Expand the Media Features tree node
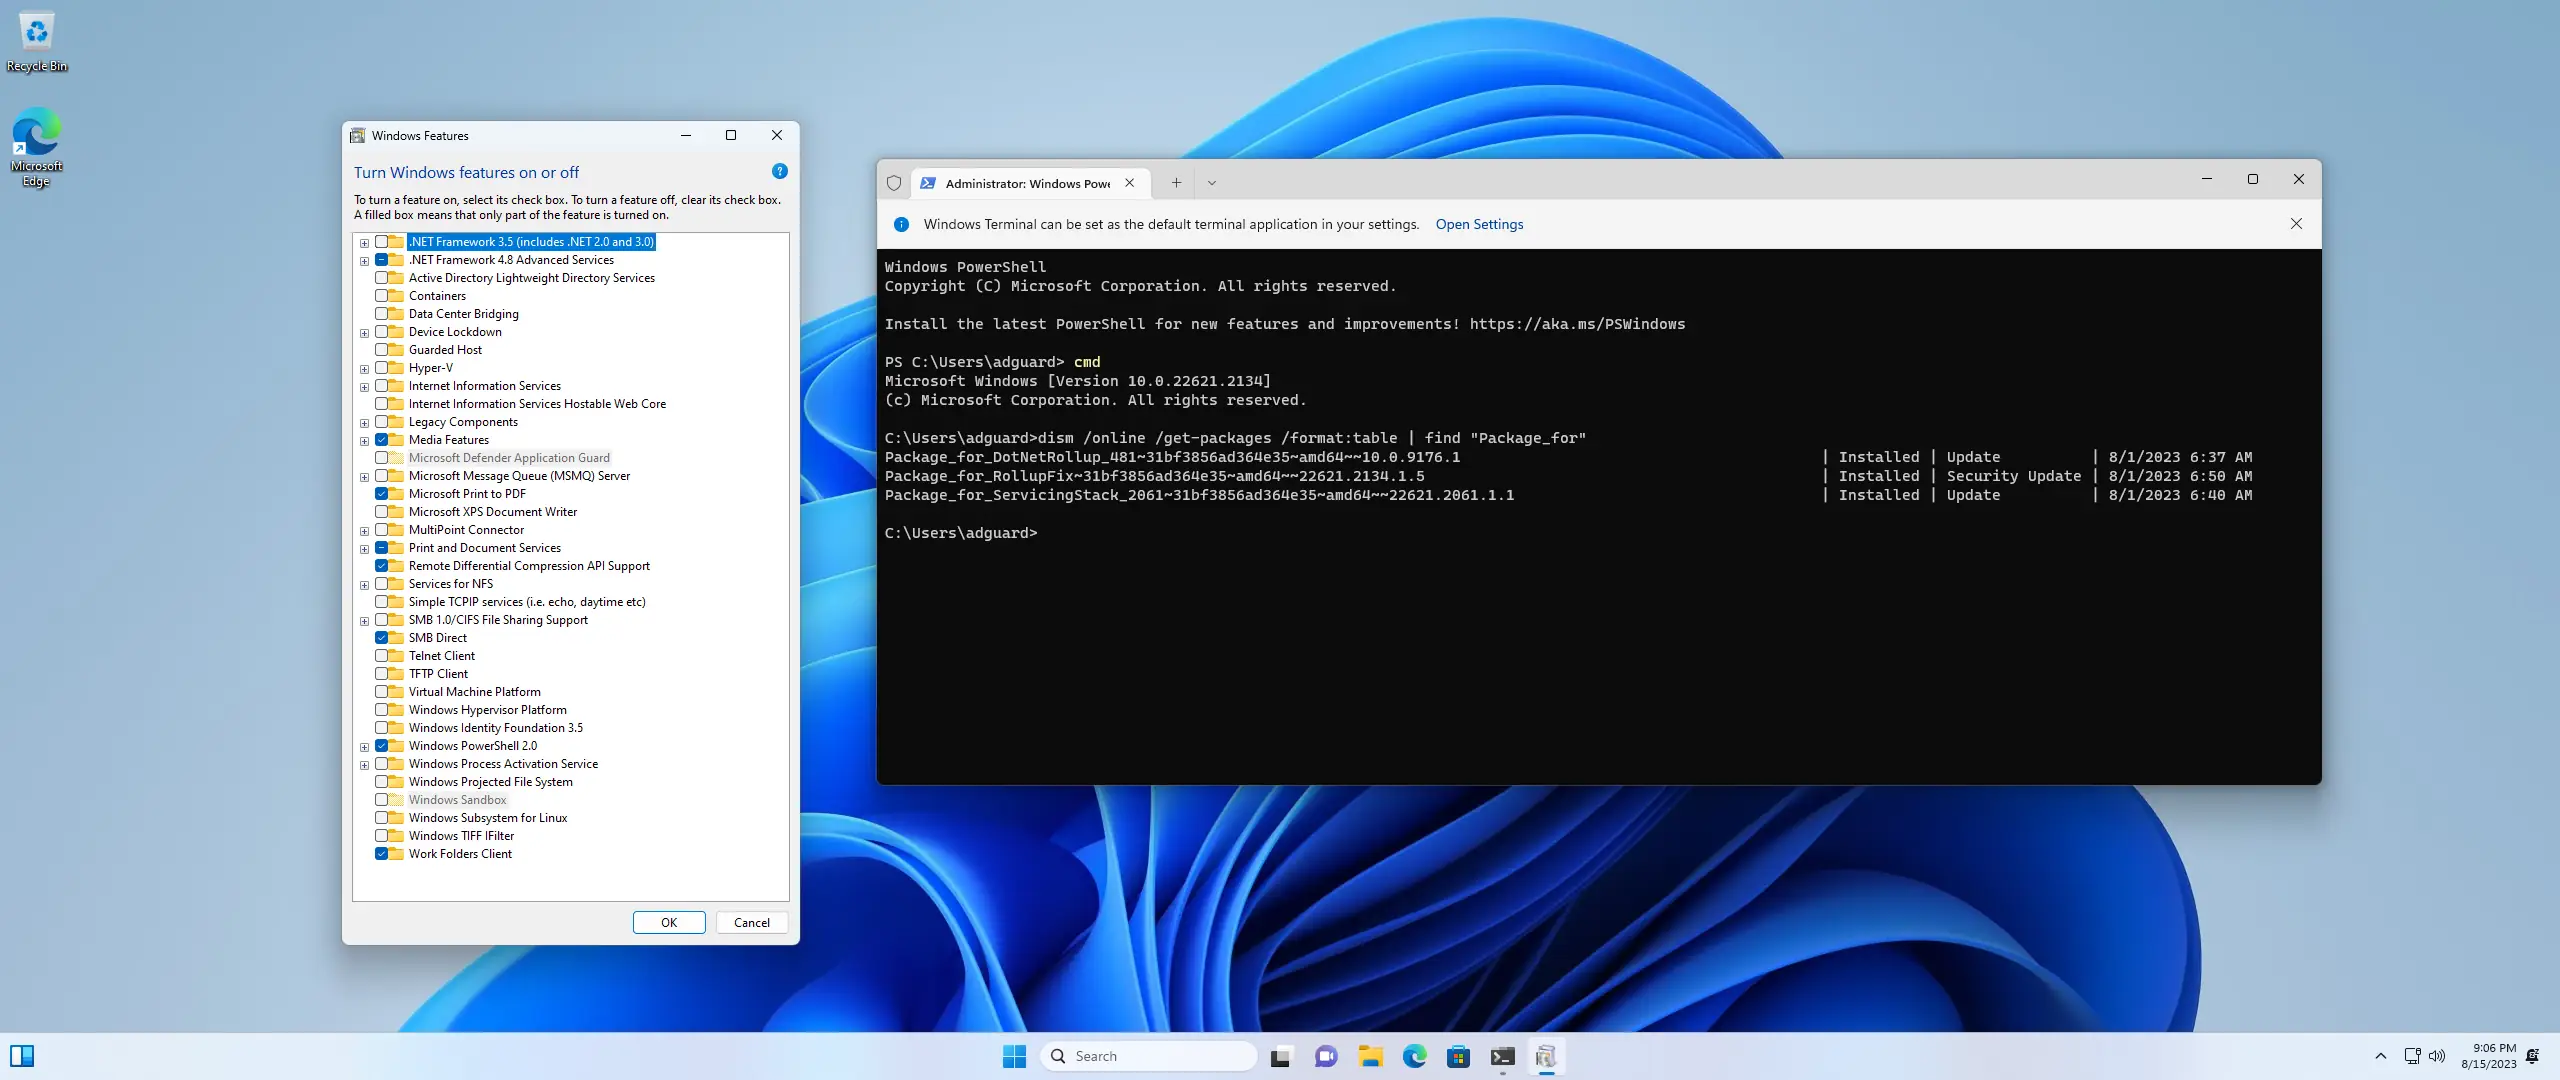The image size is (2560, 1080). pyautogui.click(x=365, y=440)
